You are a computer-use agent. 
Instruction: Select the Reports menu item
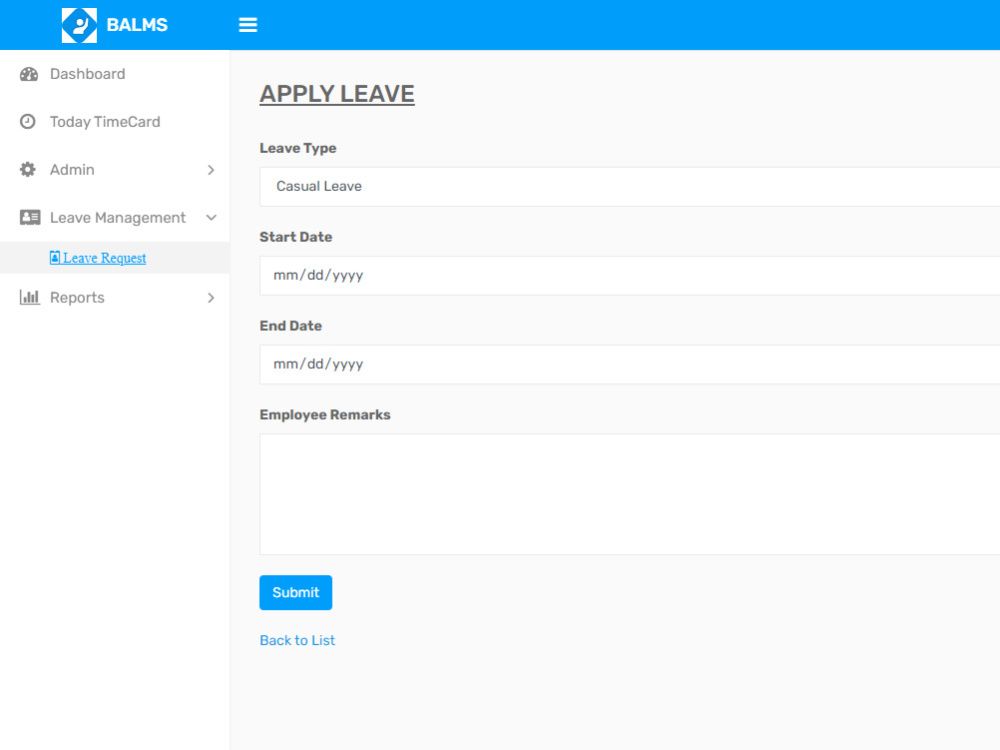coord(115,298)
